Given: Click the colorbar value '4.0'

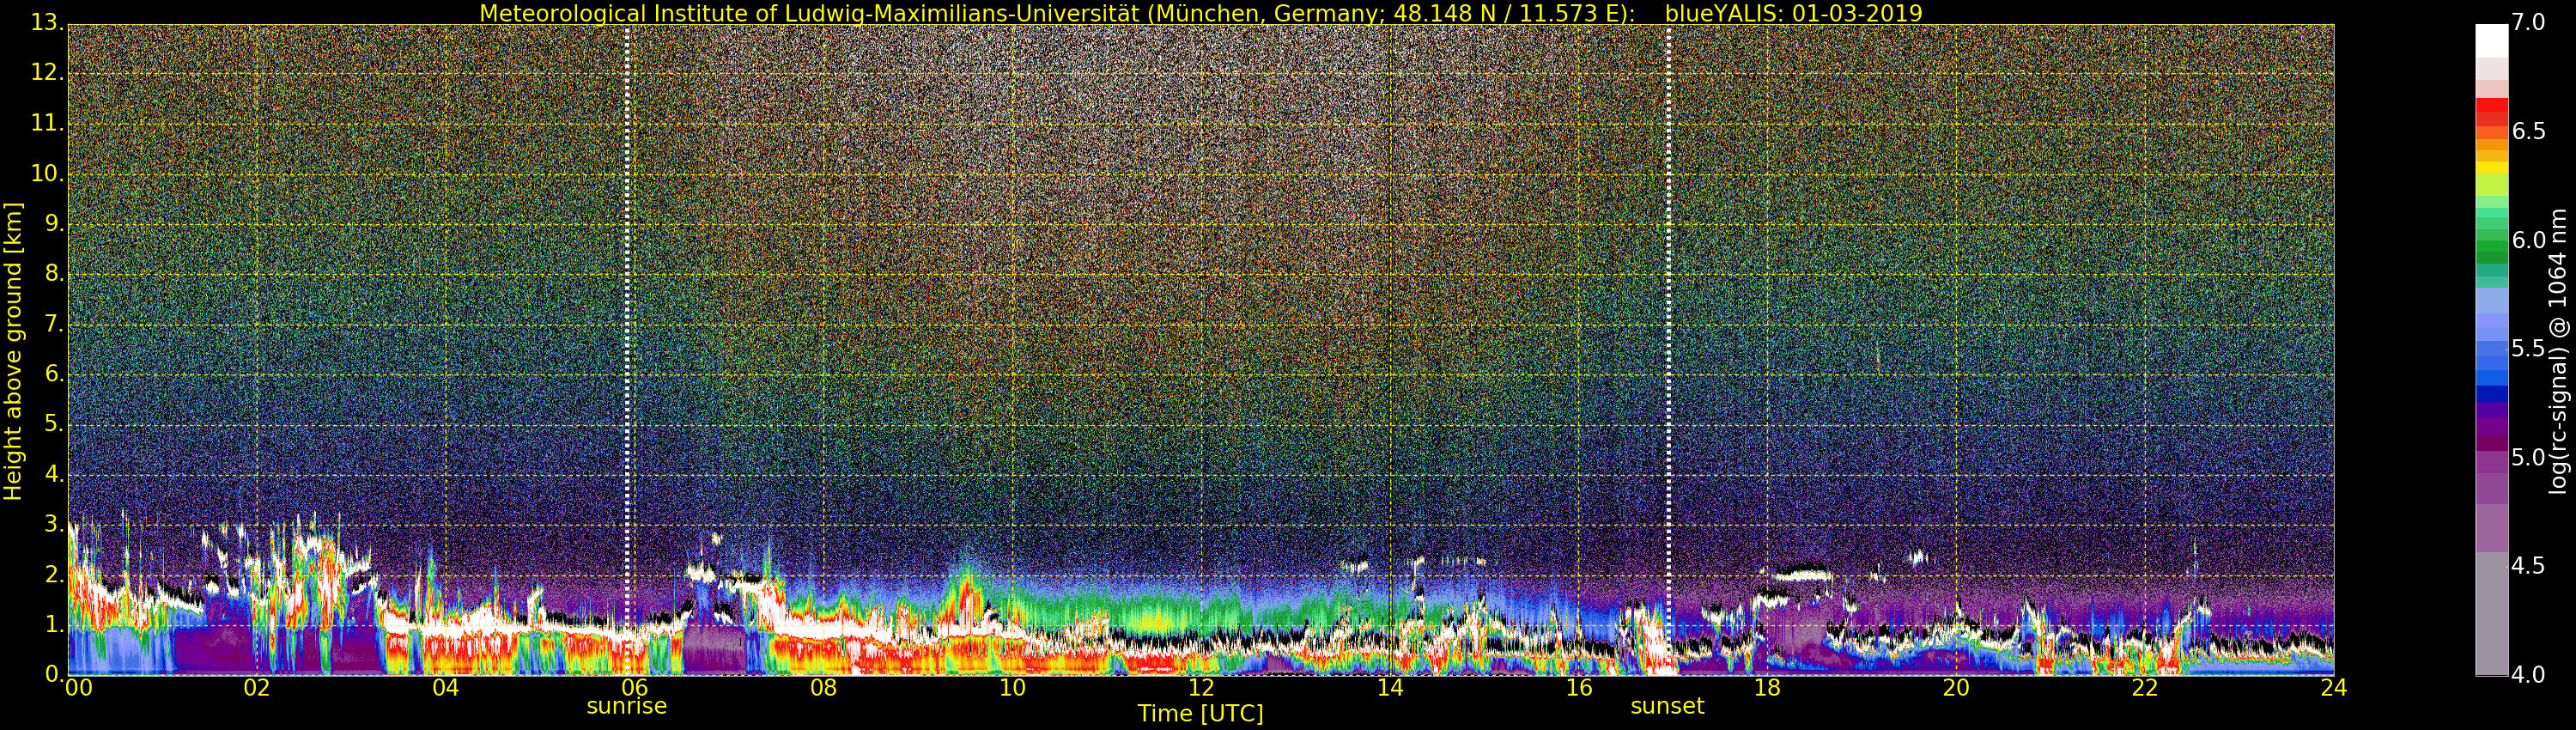Looking at the screenshot, I should [x=2529, y=675].
